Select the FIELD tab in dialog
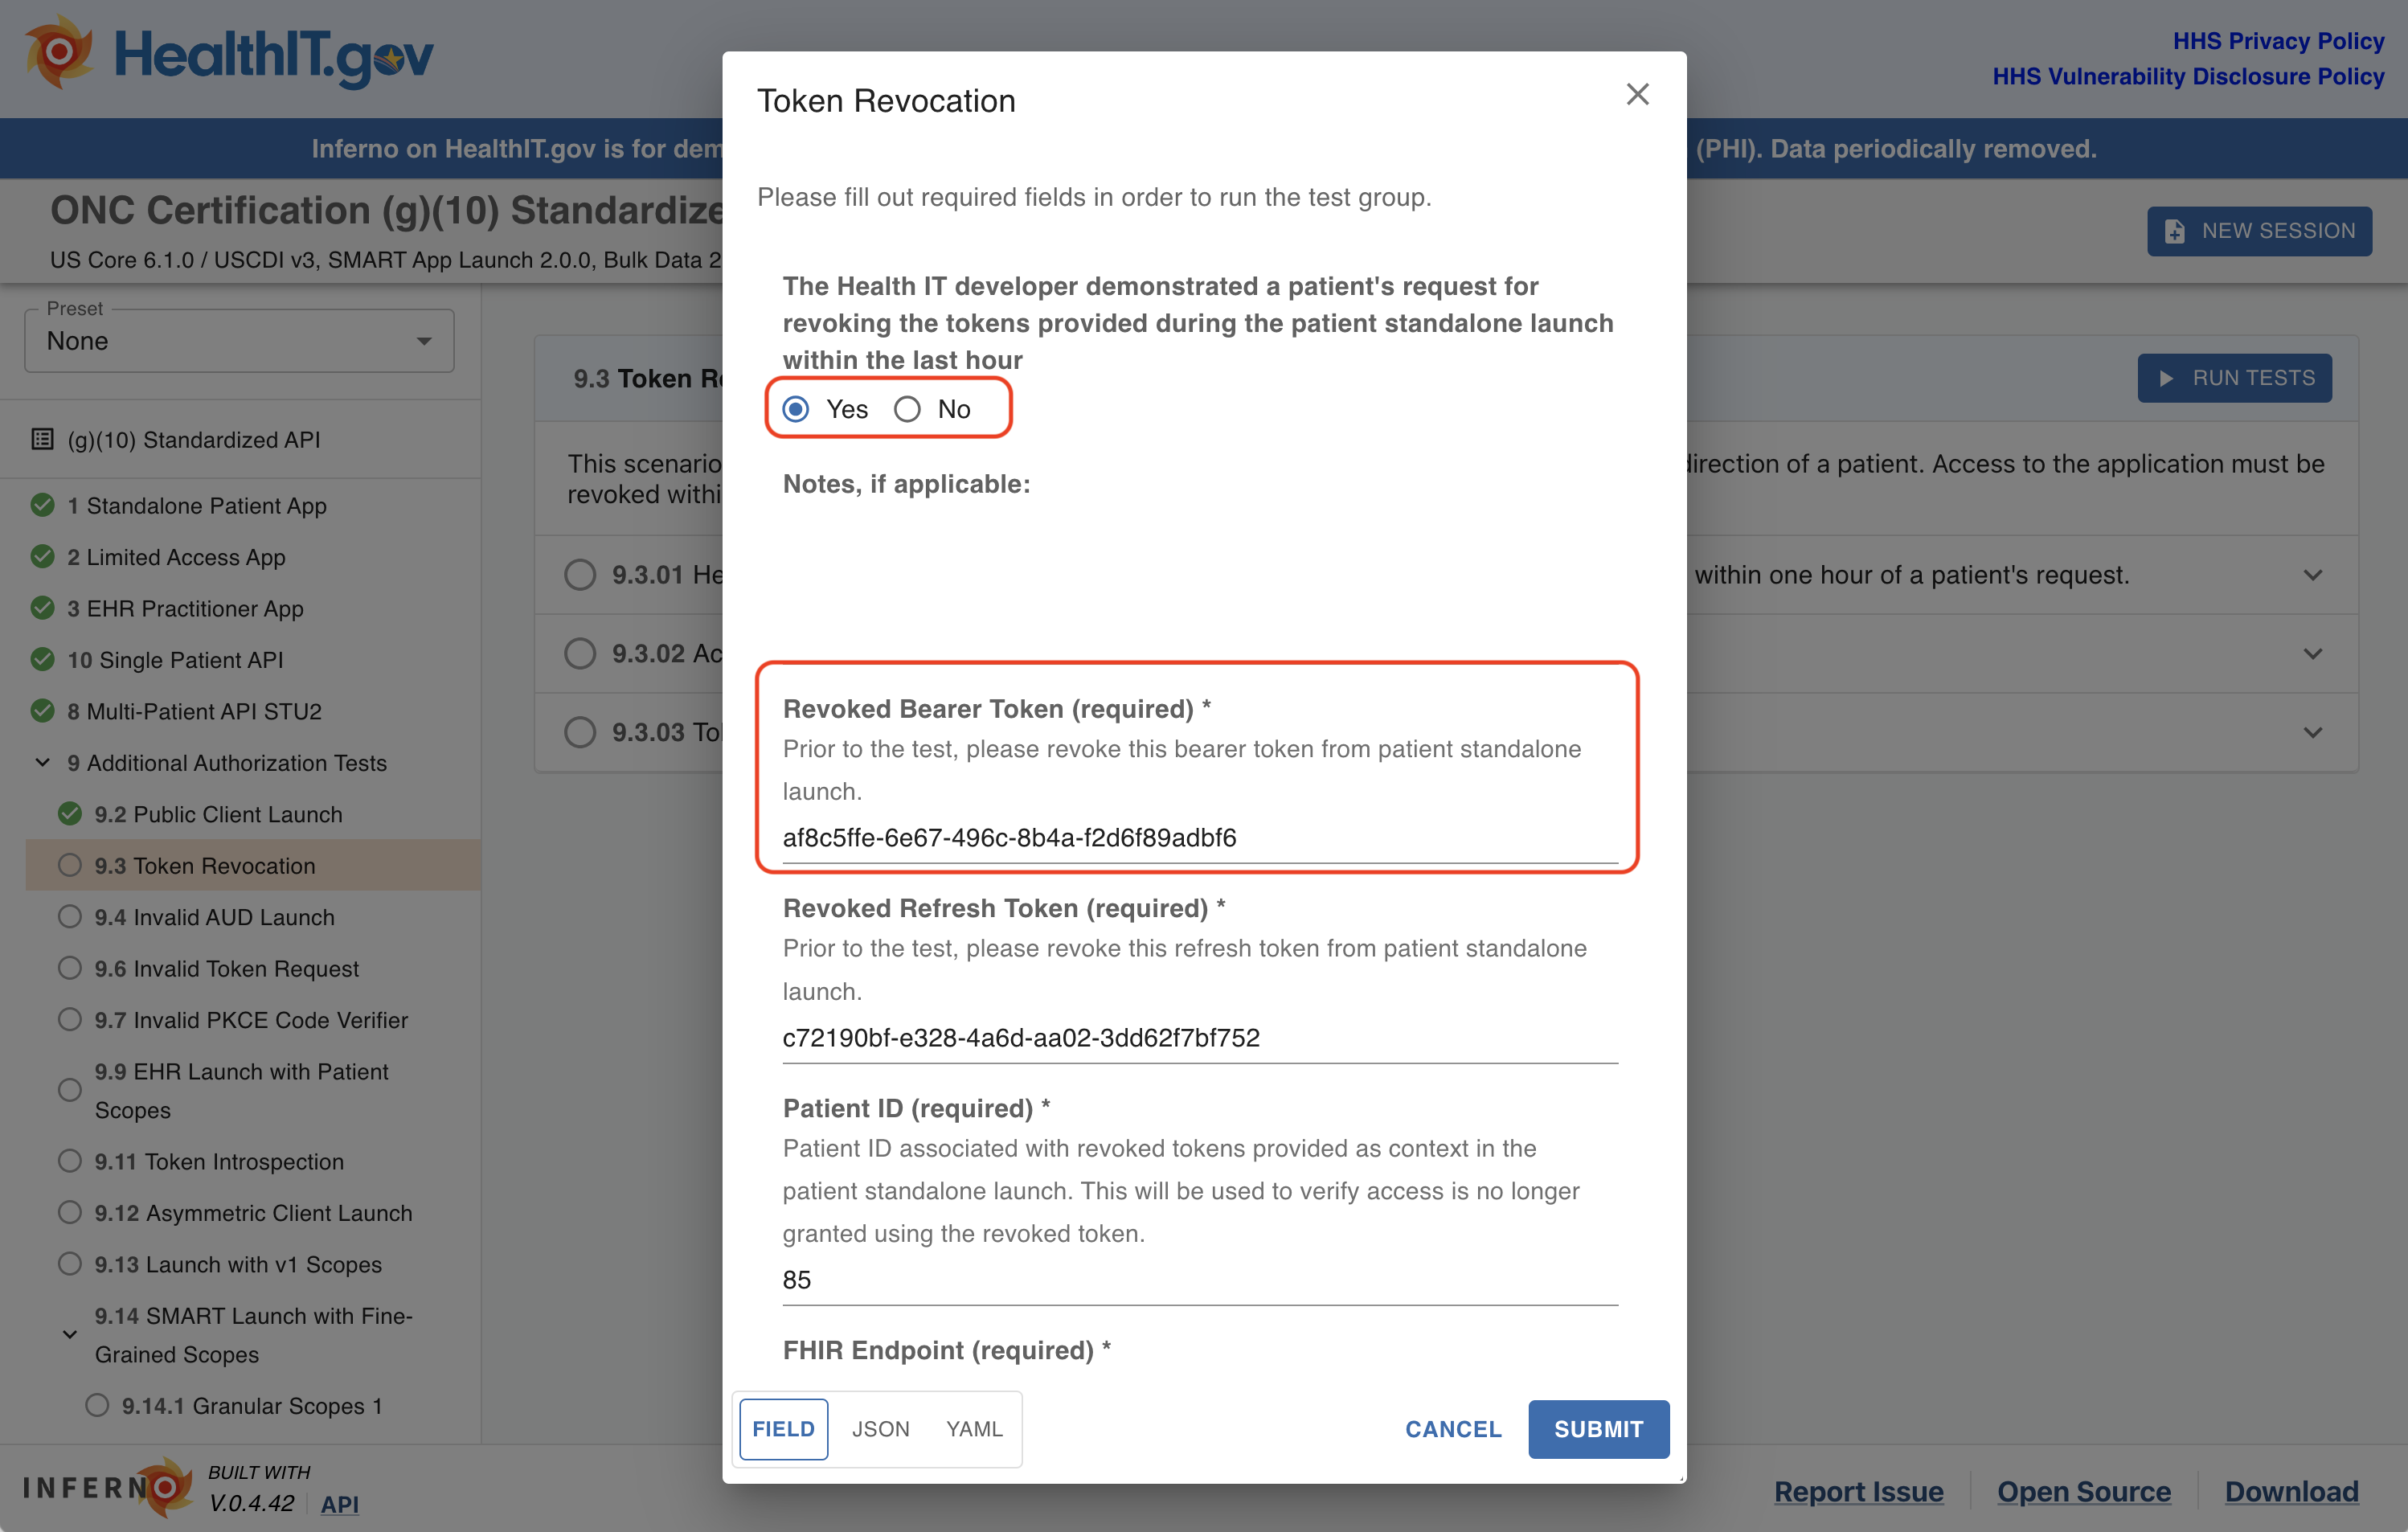Viewport: 2408px width, 1532px height. (783, 1428)
